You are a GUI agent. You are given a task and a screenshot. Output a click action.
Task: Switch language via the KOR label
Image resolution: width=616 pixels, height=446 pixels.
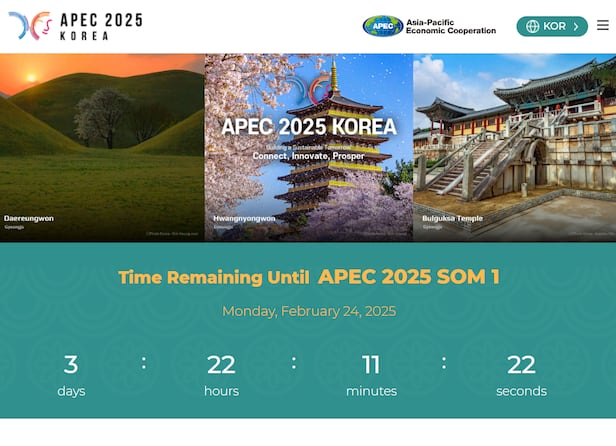pos(554,26)
